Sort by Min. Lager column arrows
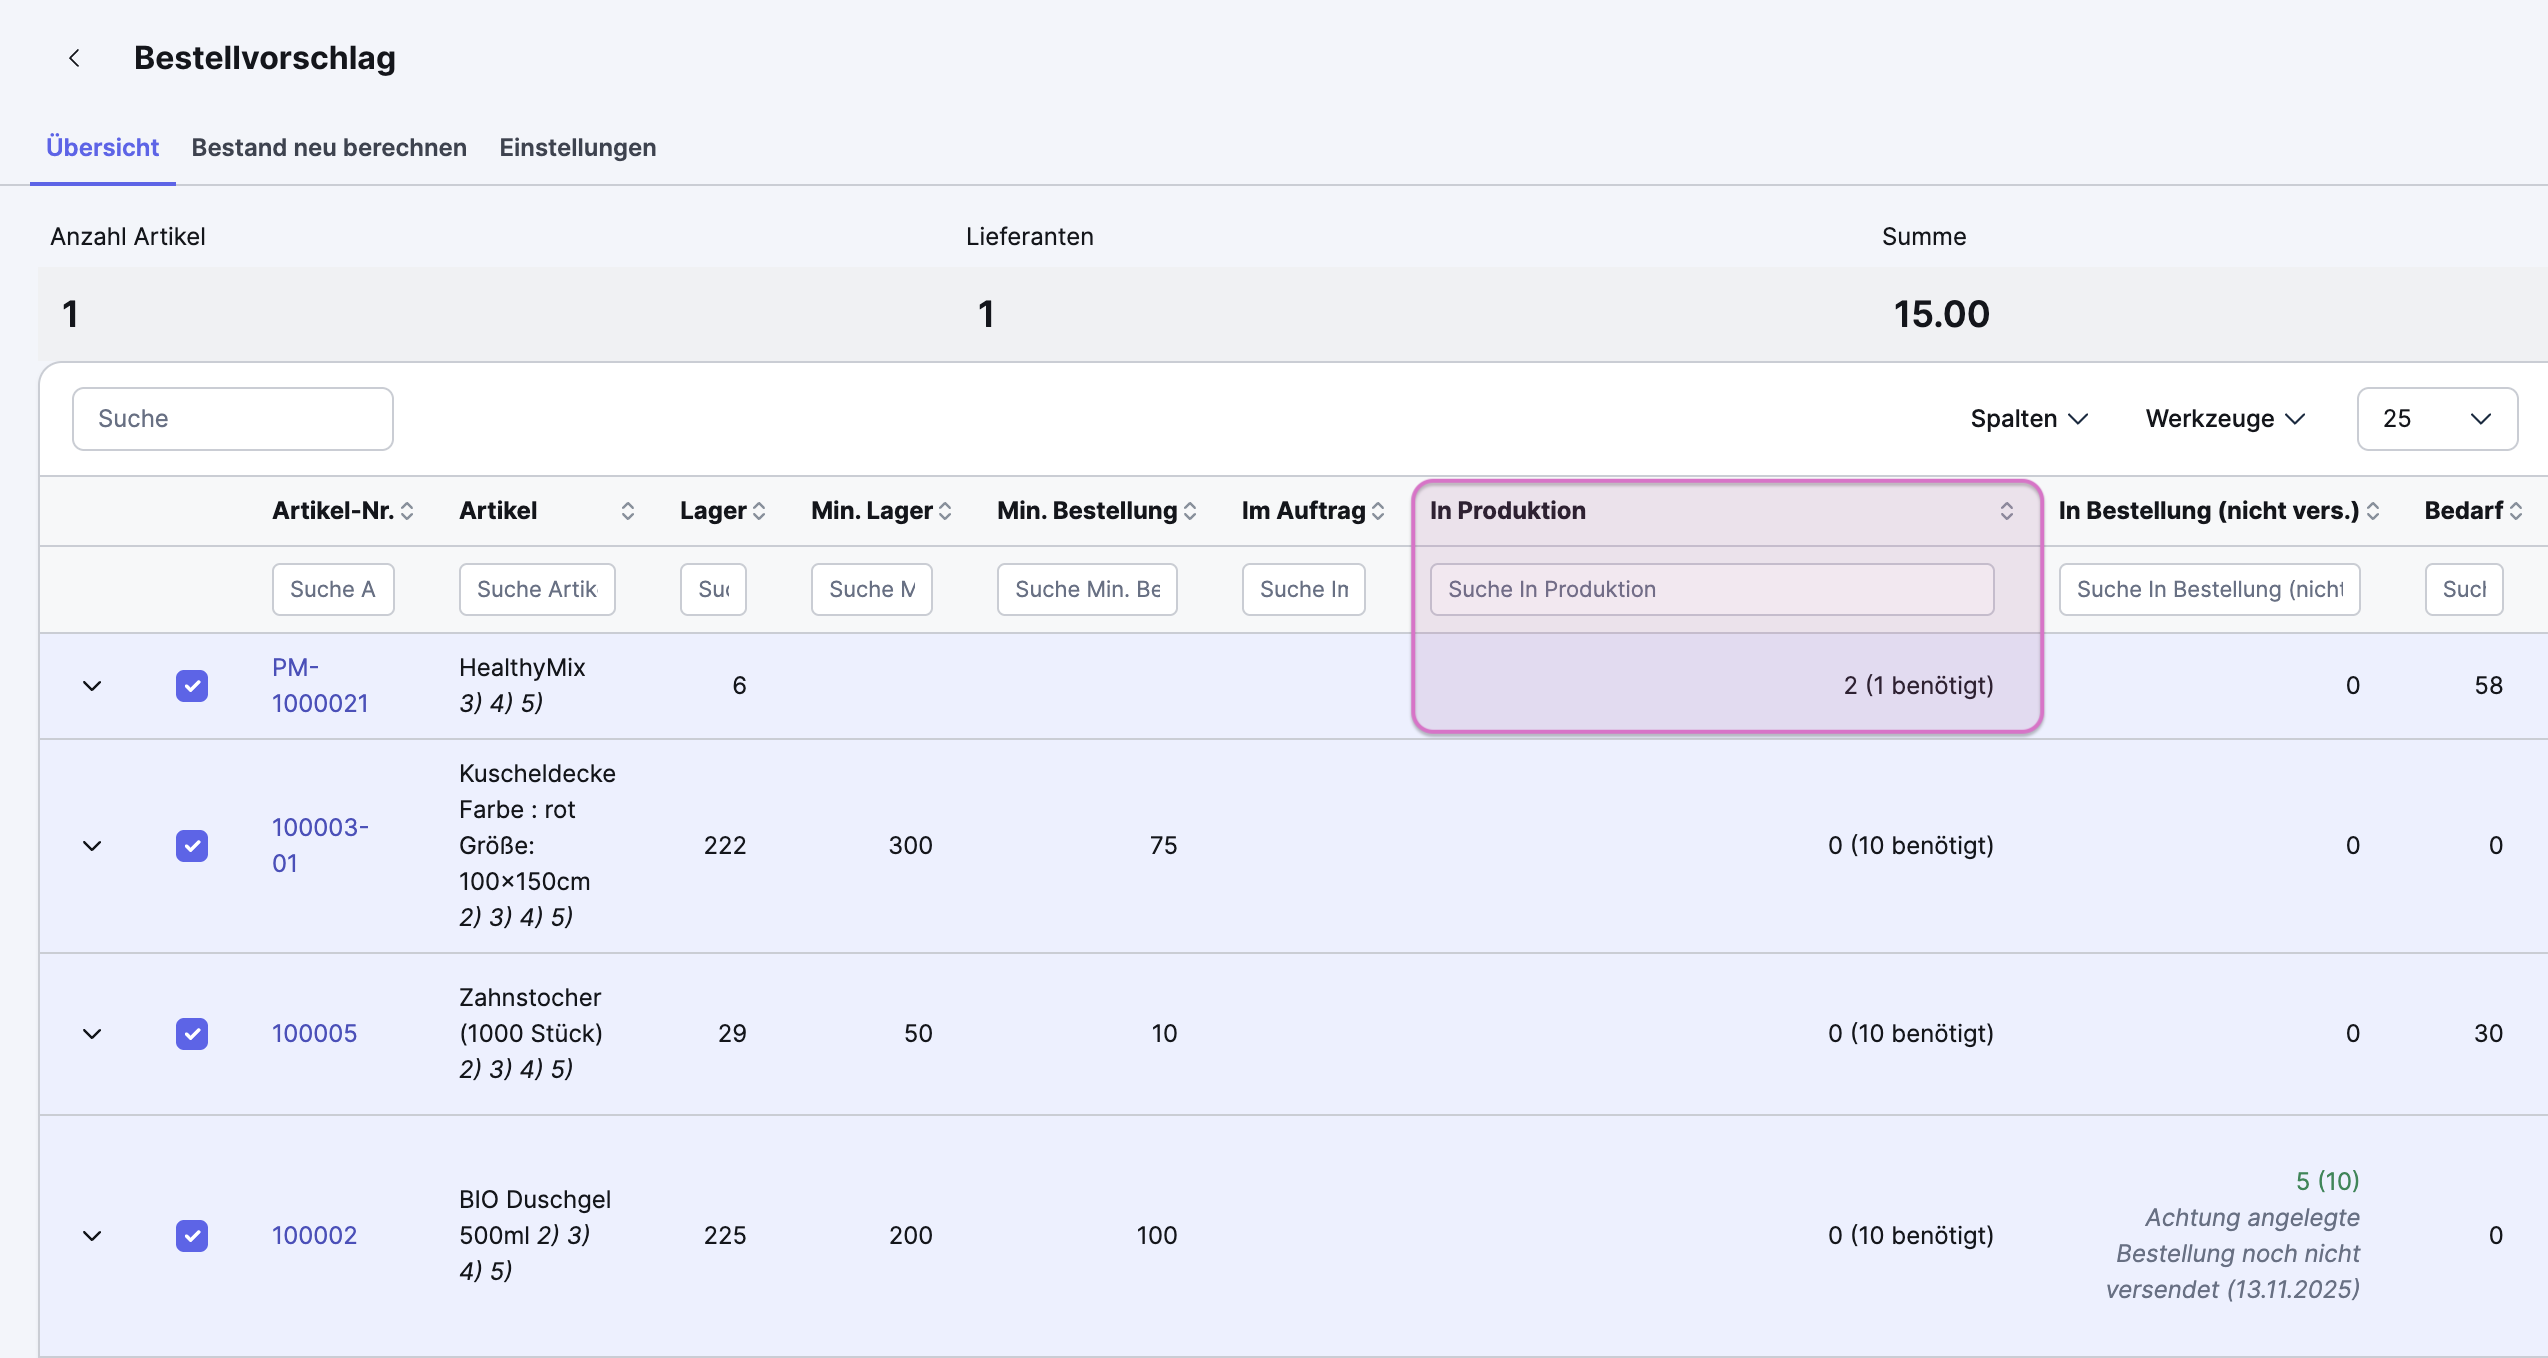 (945, 511)
